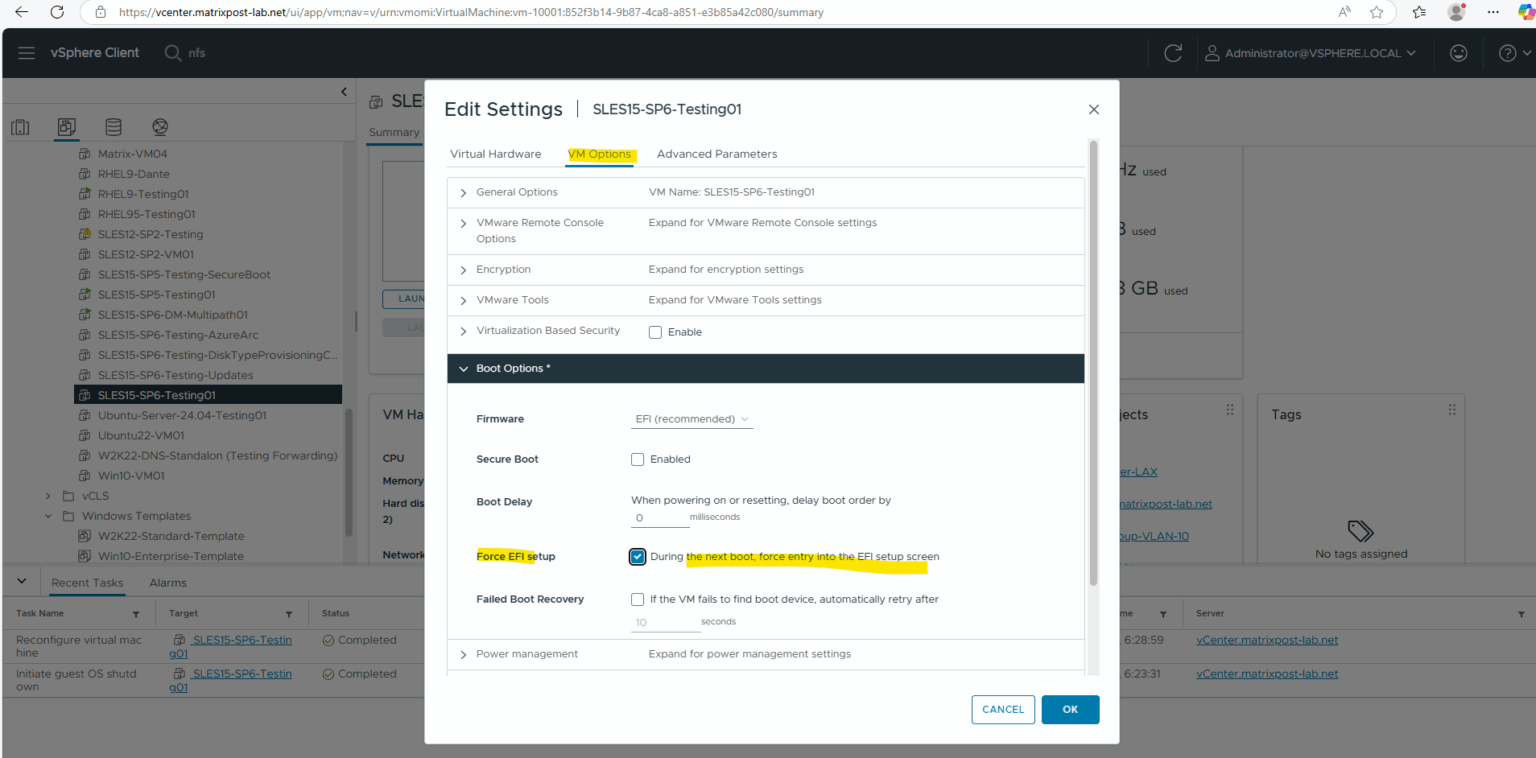
Task: Uncheck the Force EFI setup checkbox
Action: point(638,557)
